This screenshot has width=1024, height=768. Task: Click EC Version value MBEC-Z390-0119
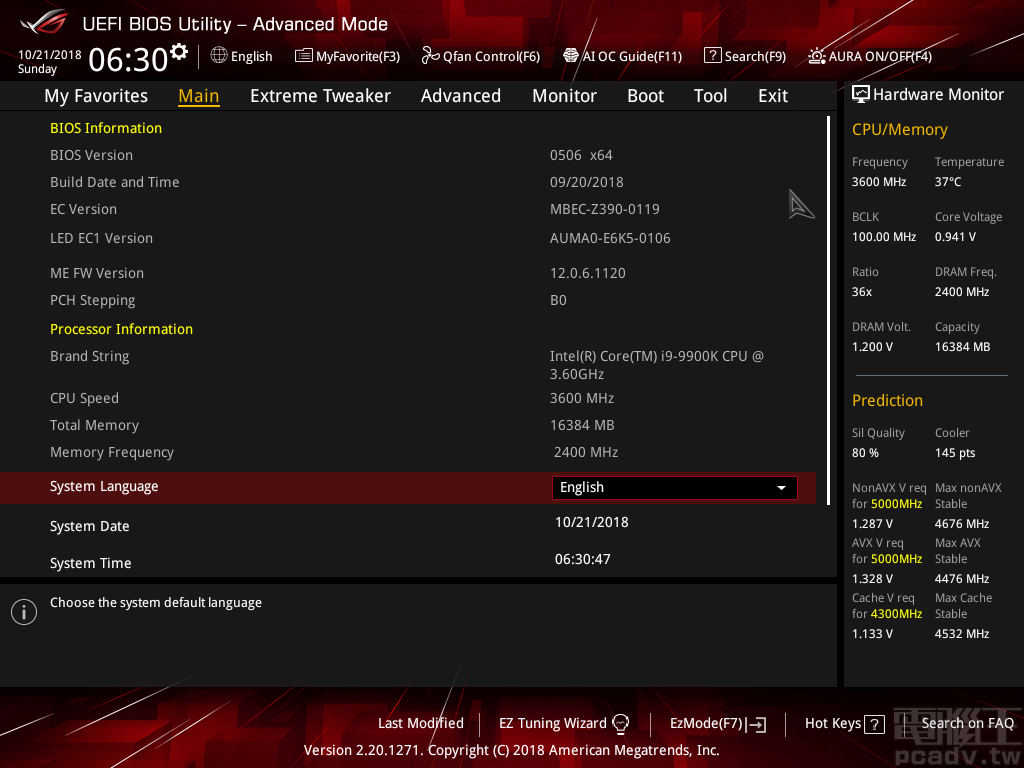605,209
